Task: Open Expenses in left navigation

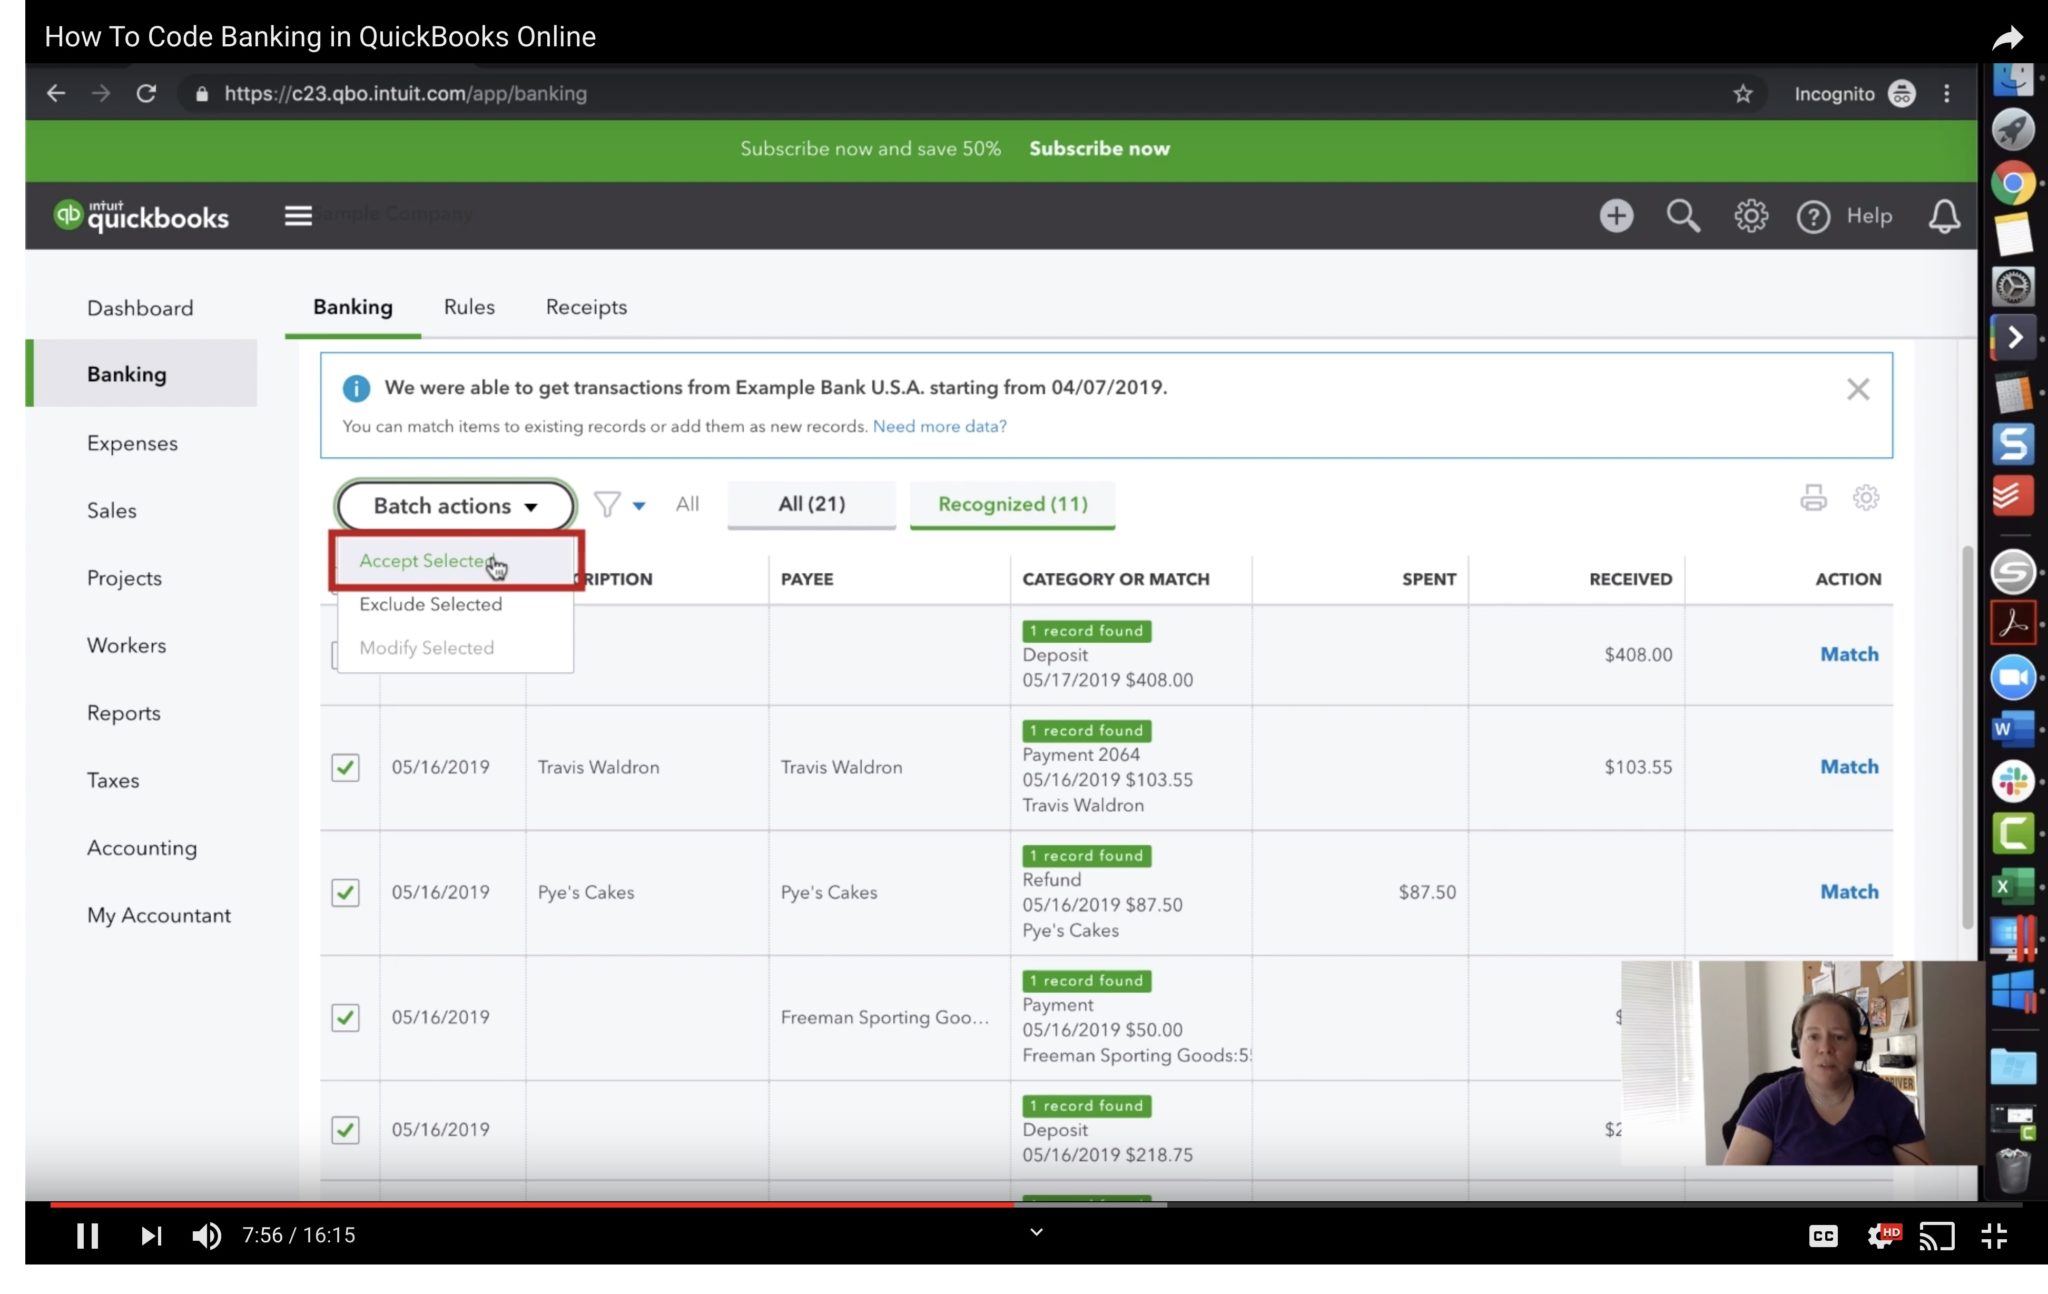Action: pyautogui.click(x=132, y=443)
